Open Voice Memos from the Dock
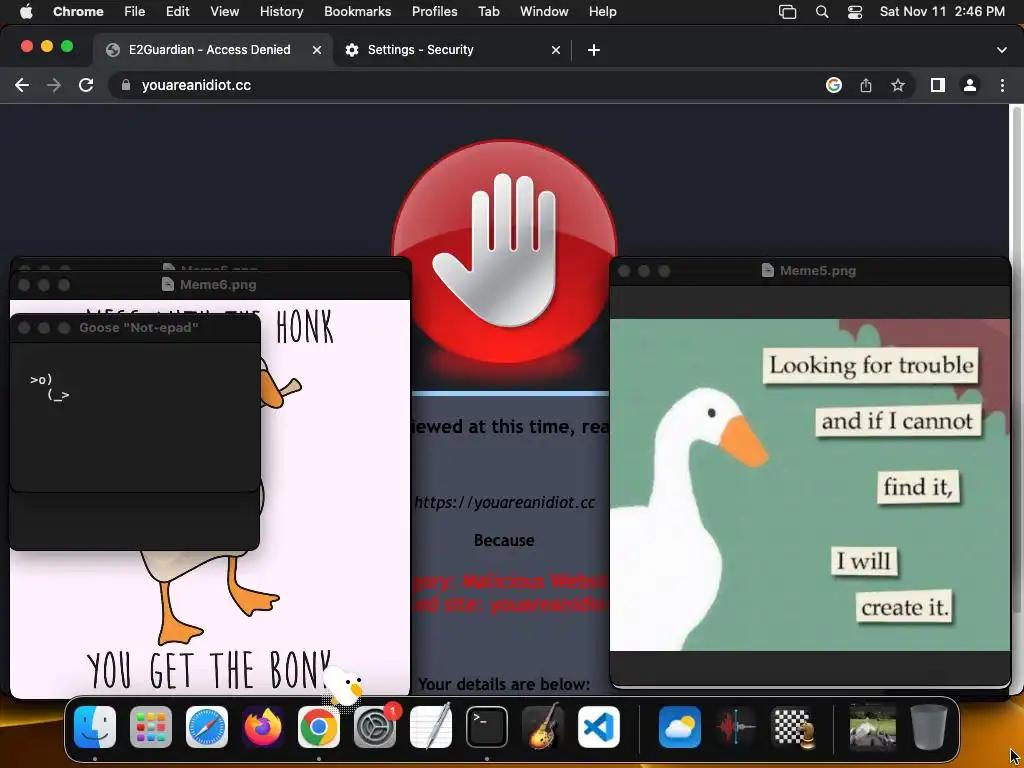Image resolution: width=1024 pixels, height=768 pixels. pos(735,727)
